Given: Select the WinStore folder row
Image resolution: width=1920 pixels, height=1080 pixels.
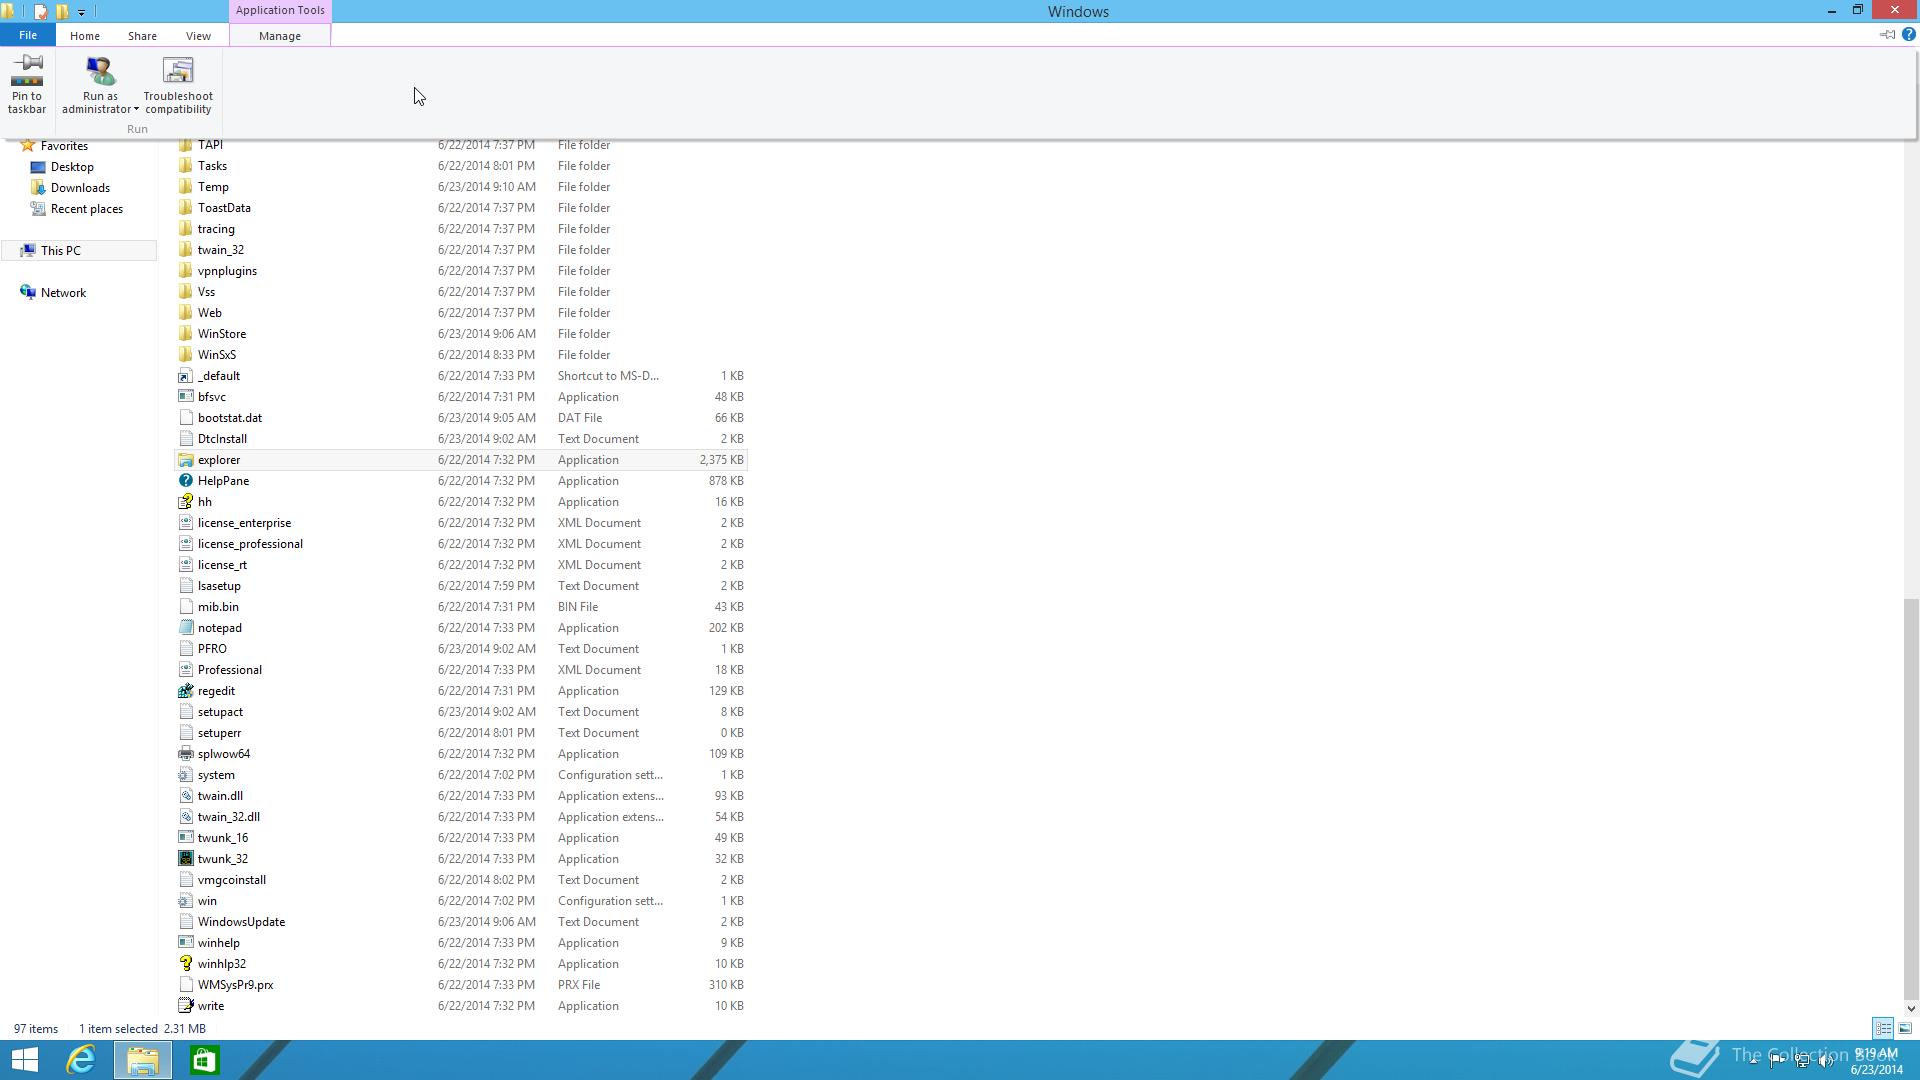Looking at the screenshot, I should pyautogui.click(x=461, y=334).
